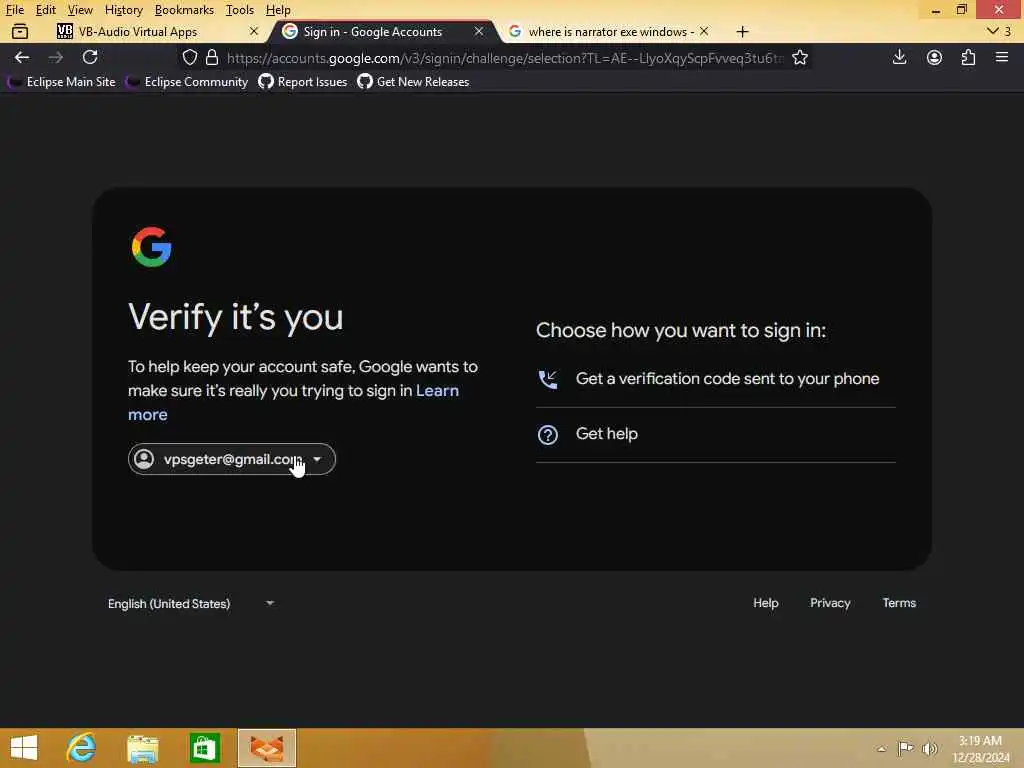Screen dimensions: 1024x768
Task: Click the Google logo on the card
Action: pos(152,247)
